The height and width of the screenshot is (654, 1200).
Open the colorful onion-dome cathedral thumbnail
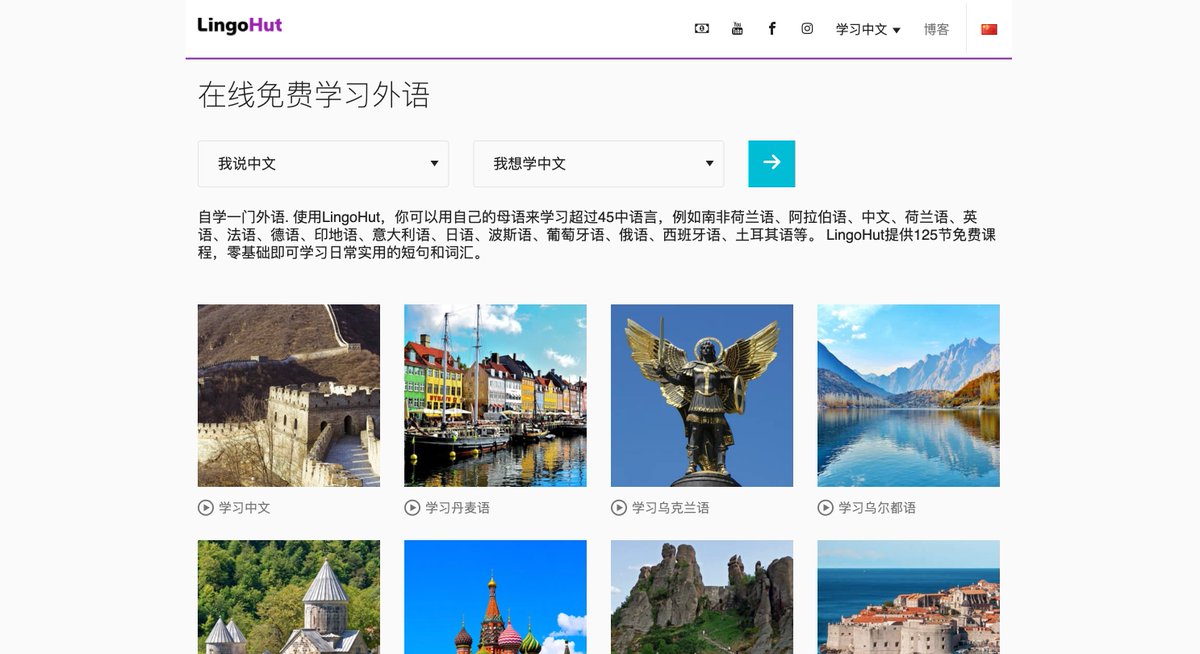(495, 597)
